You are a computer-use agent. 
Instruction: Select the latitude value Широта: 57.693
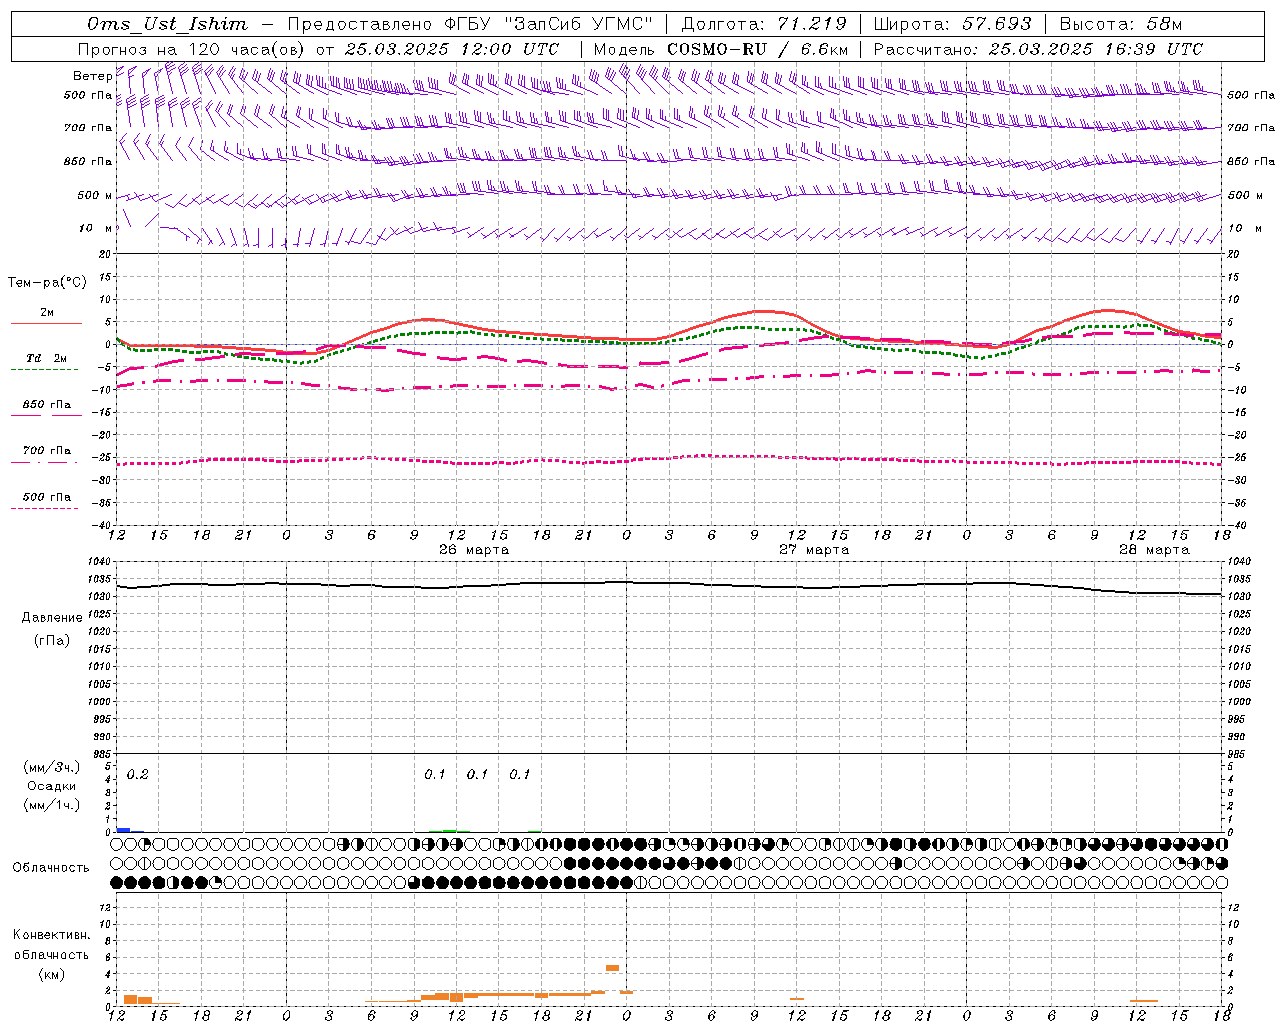953,24
